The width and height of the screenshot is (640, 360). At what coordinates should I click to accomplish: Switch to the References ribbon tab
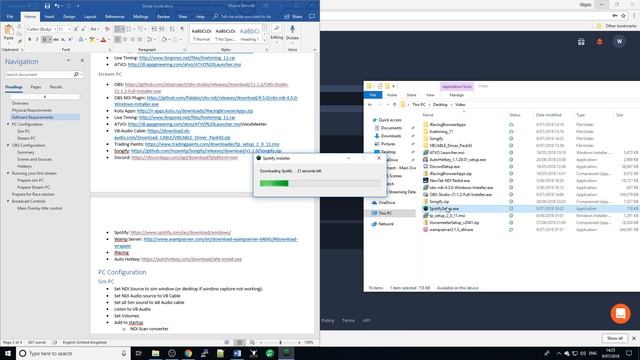tap(115, 17)
